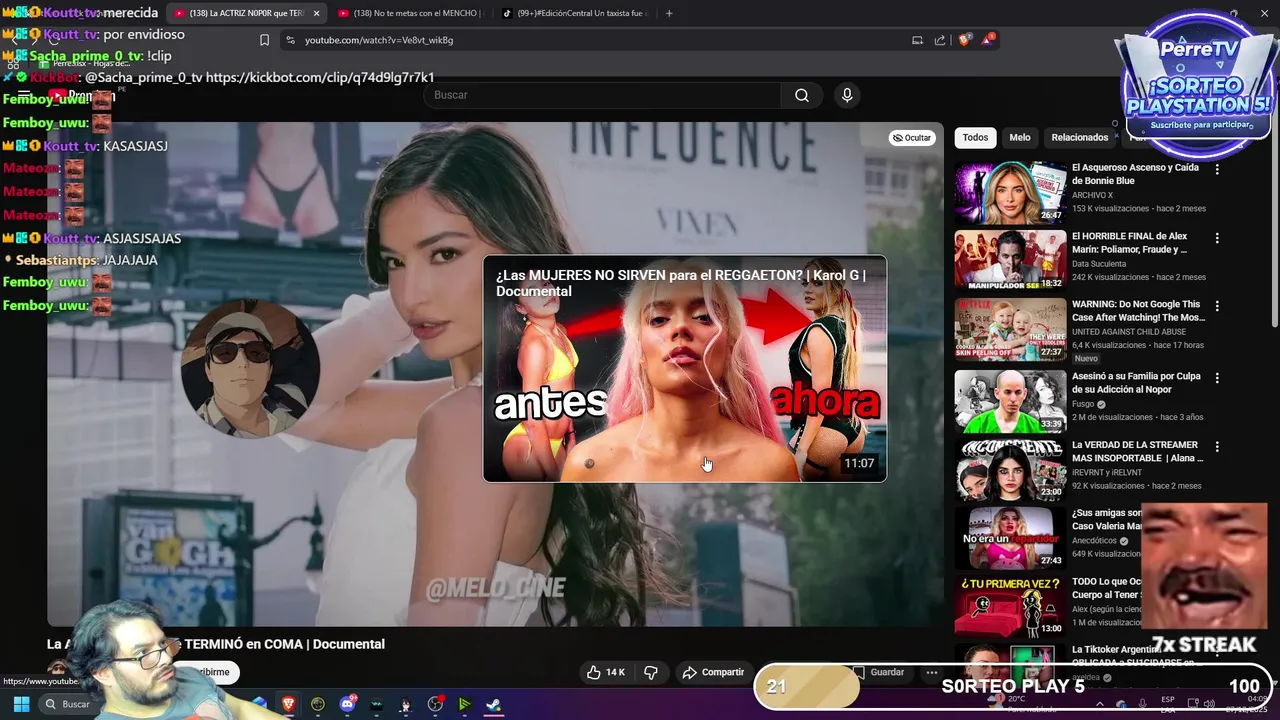The image size is (1280, 720).
Task: Click the Guardar save button
Action: (x=879, y=672)
